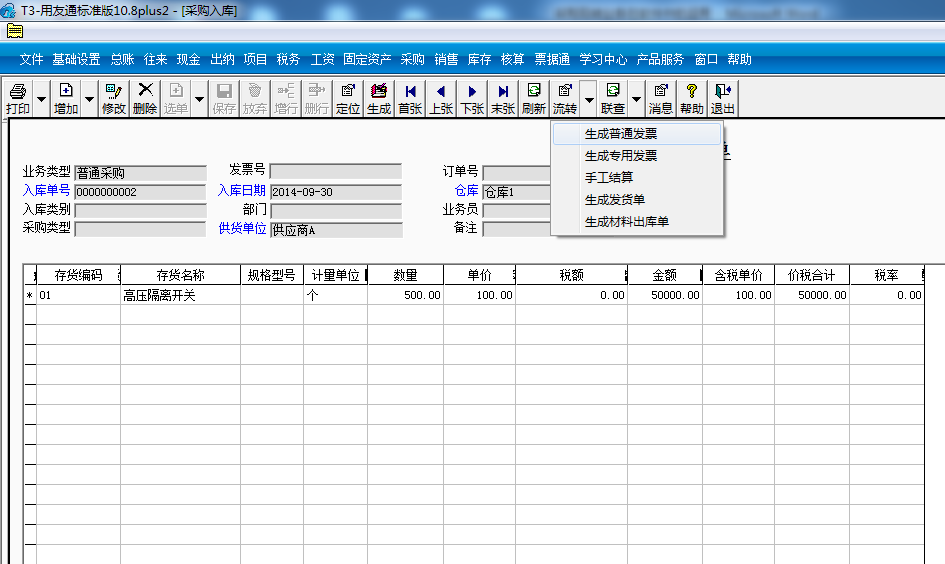Click the 定位 locate icon

pyautogui.click(x=348, y=98)
